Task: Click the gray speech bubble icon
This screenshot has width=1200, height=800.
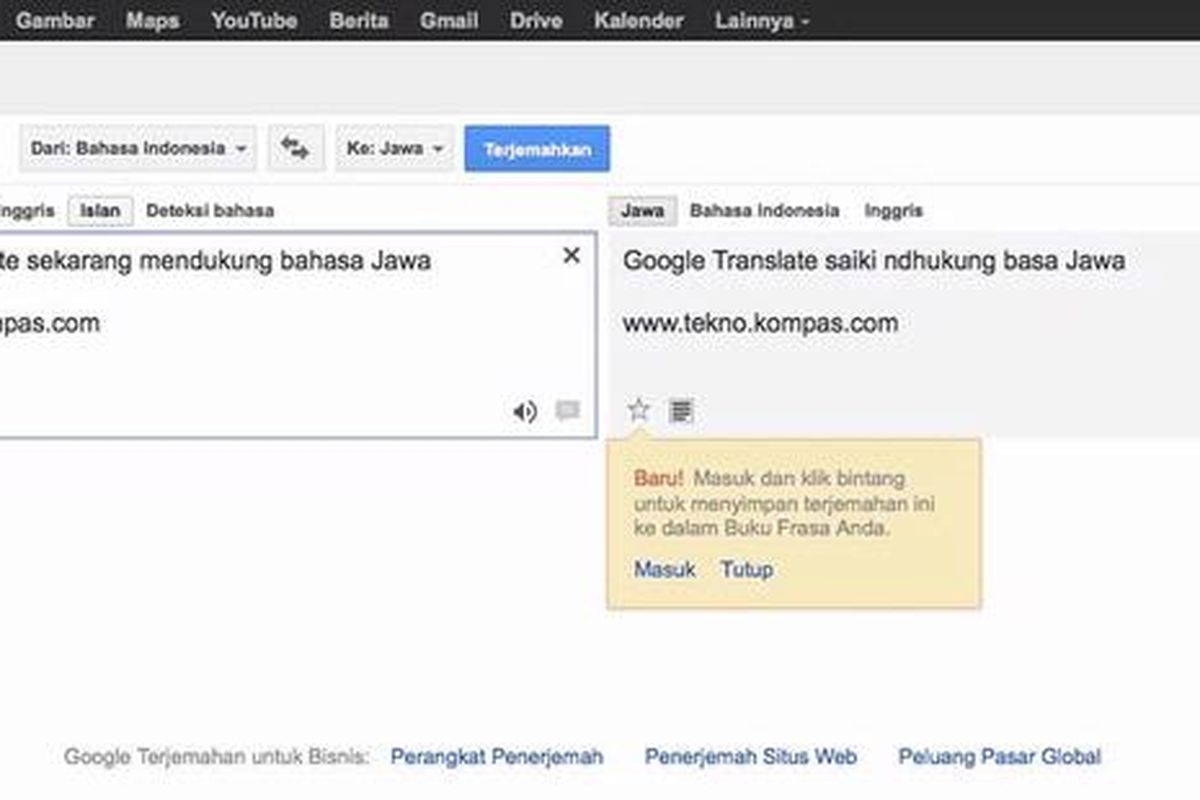Action: pyautogui.click(x=568, y=411)
